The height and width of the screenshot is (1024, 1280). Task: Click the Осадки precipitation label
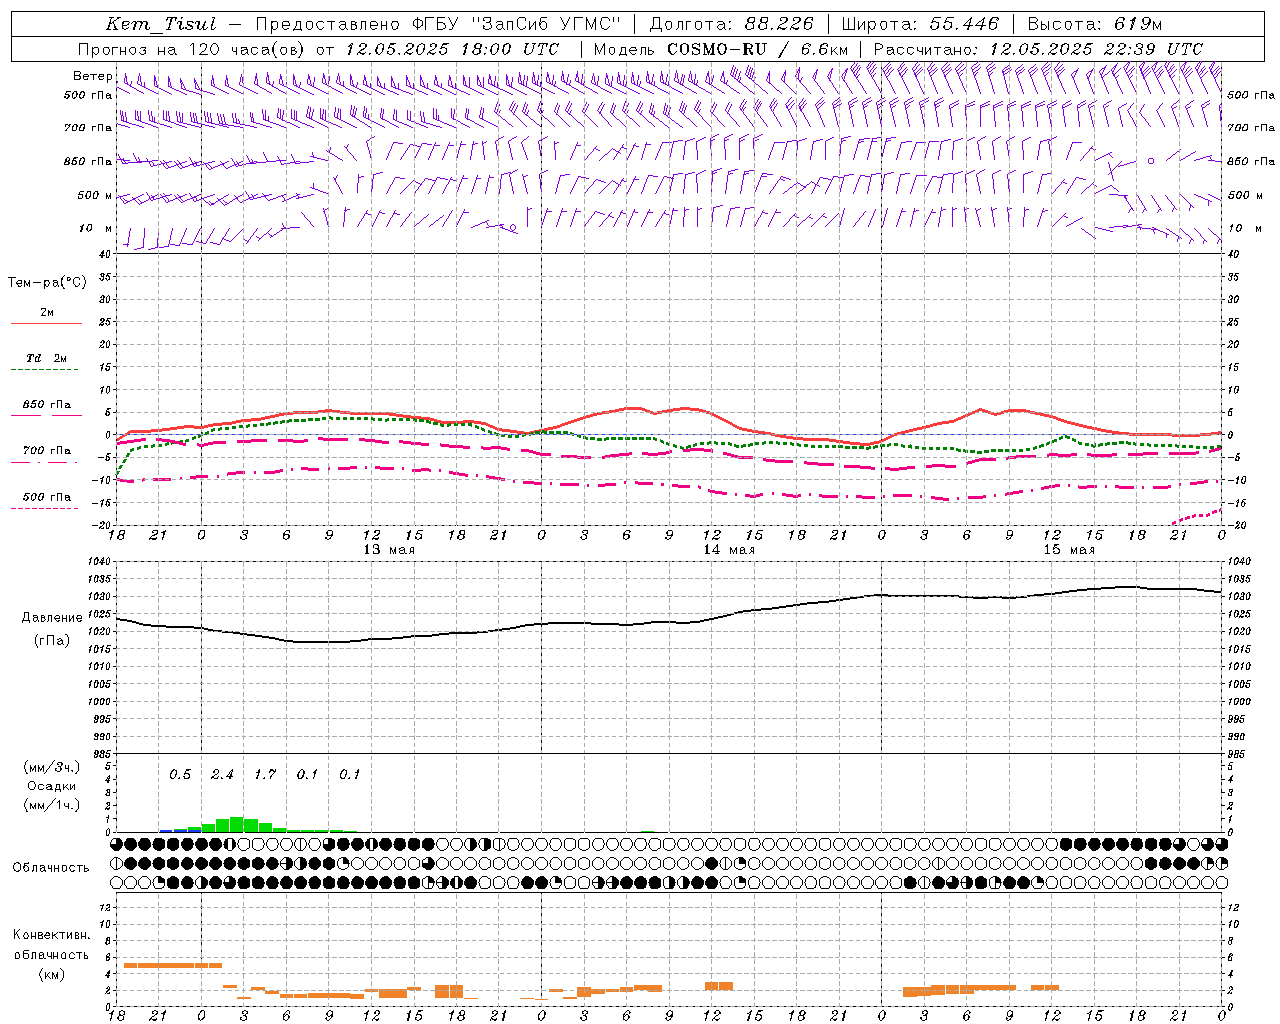(x=52, y=786)
